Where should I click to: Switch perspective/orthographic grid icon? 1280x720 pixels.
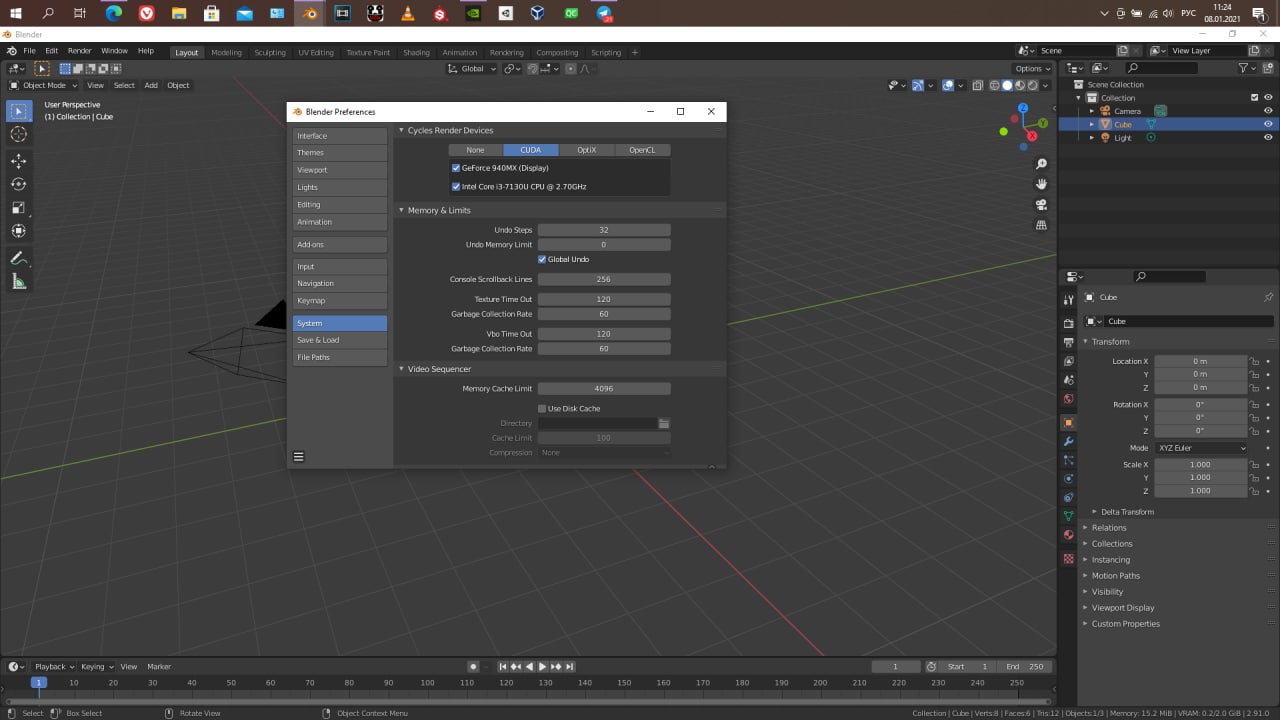(1041, 225)
